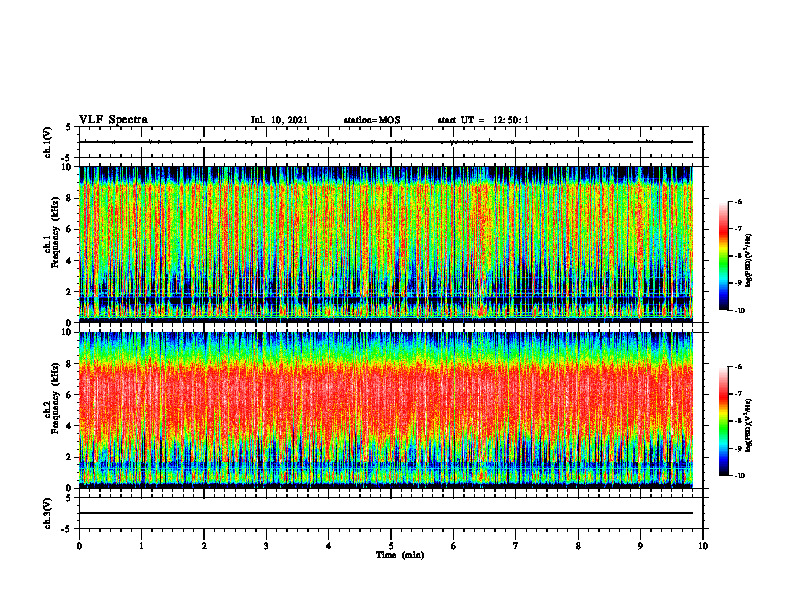Click time axis tick label '7'
This screenshot has height=612, width=792.
coord(516,546)
